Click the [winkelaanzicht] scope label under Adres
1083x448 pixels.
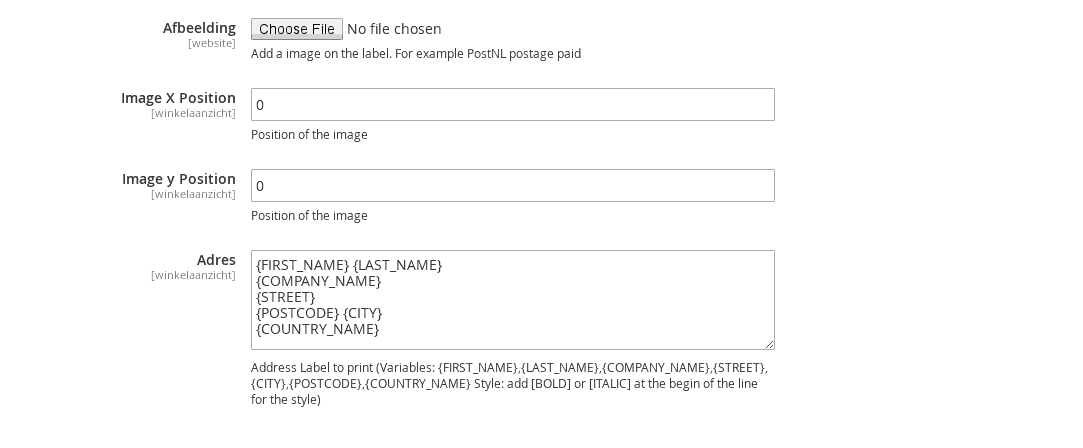193,275
